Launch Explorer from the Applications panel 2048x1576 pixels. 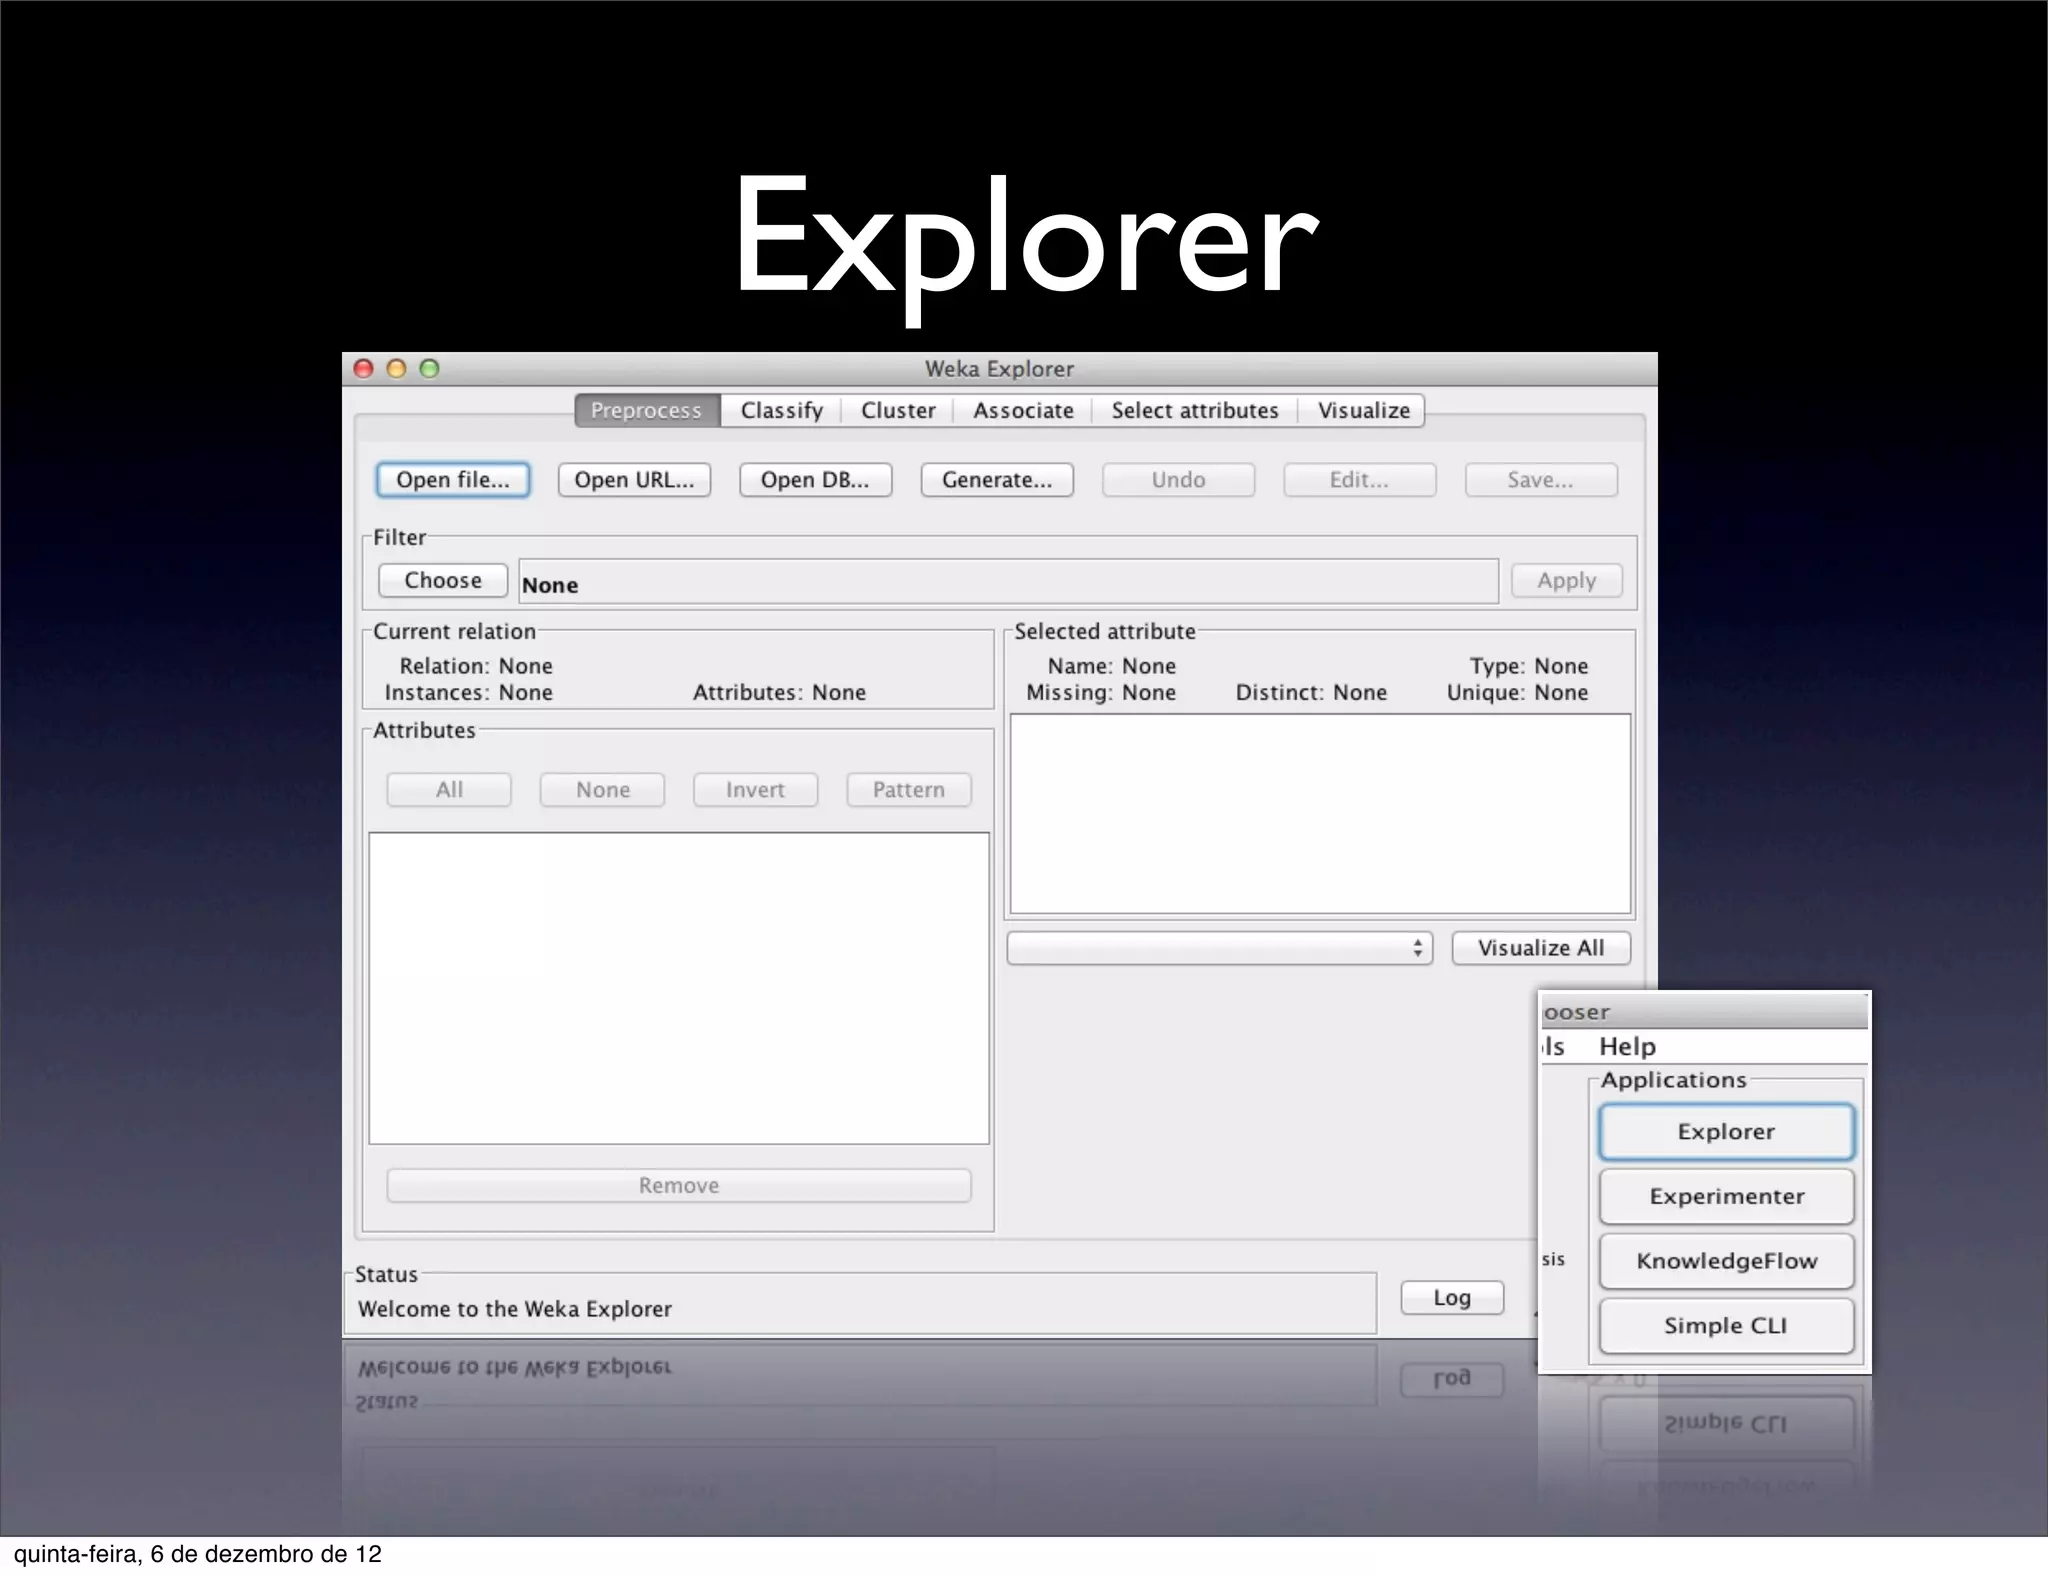(1725, 1132)
